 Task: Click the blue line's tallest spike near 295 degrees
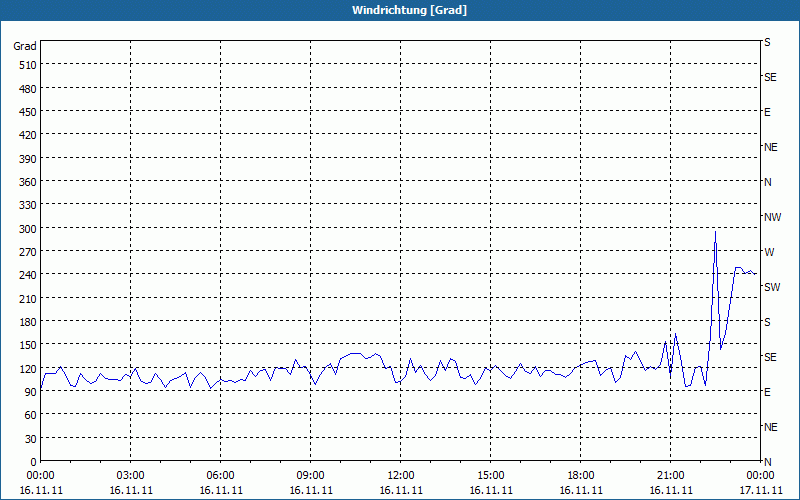coord(715,232)
